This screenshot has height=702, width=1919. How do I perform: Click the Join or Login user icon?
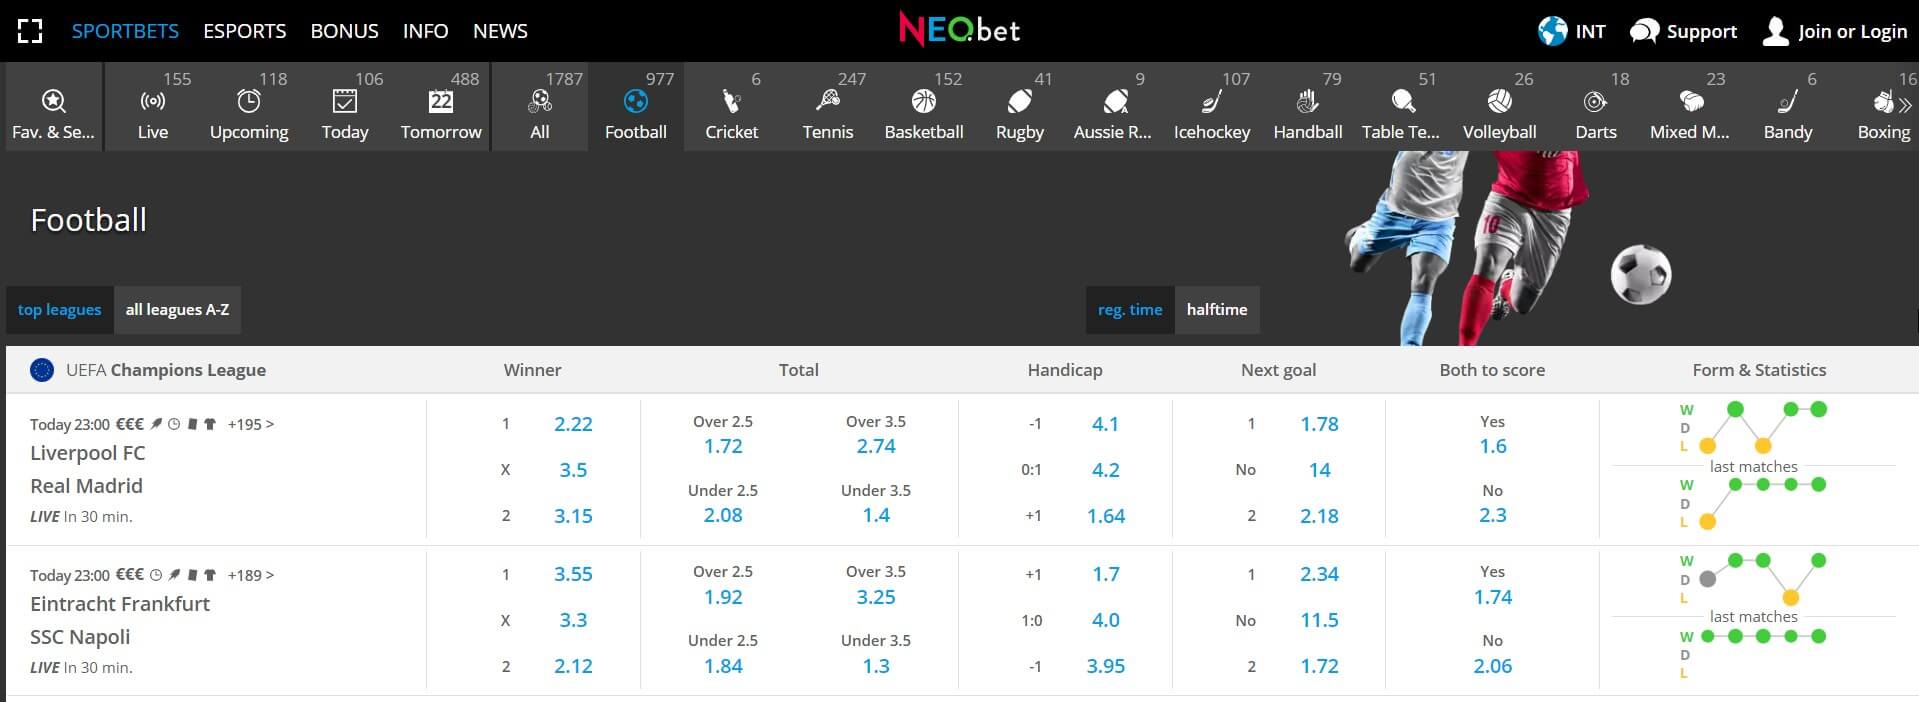[1775, 31]
